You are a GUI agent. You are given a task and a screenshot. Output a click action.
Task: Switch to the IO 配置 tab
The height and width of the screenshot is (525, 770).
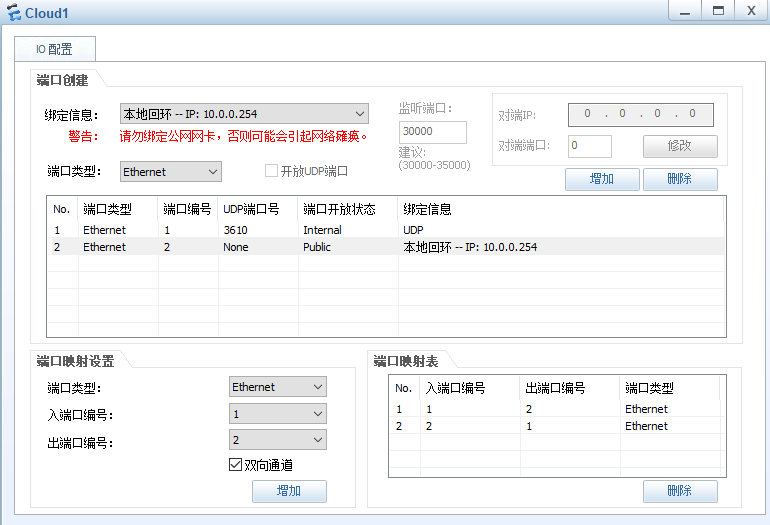point(54,49)
